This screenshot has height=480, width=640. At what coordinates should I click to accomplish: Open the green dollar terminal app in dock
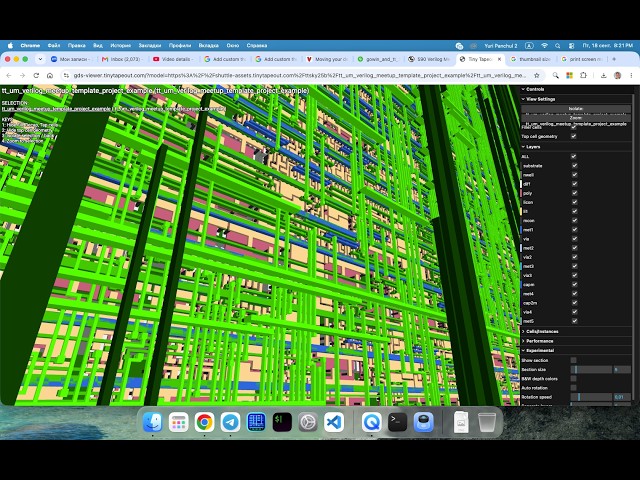pyautogui.click(x=282, y=422)
